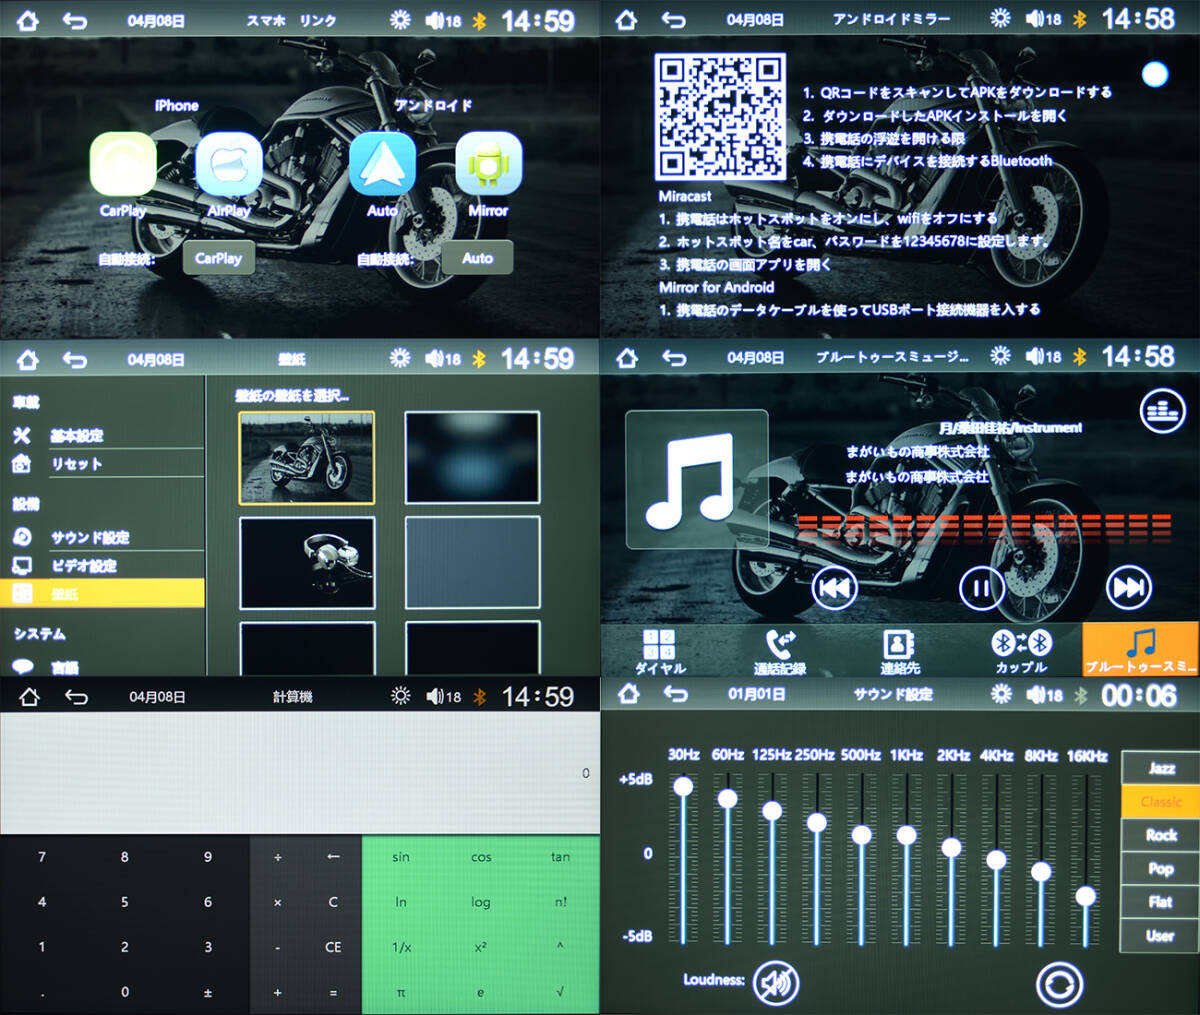
Task: Skip to next track
Action: tap(1130, 588)
